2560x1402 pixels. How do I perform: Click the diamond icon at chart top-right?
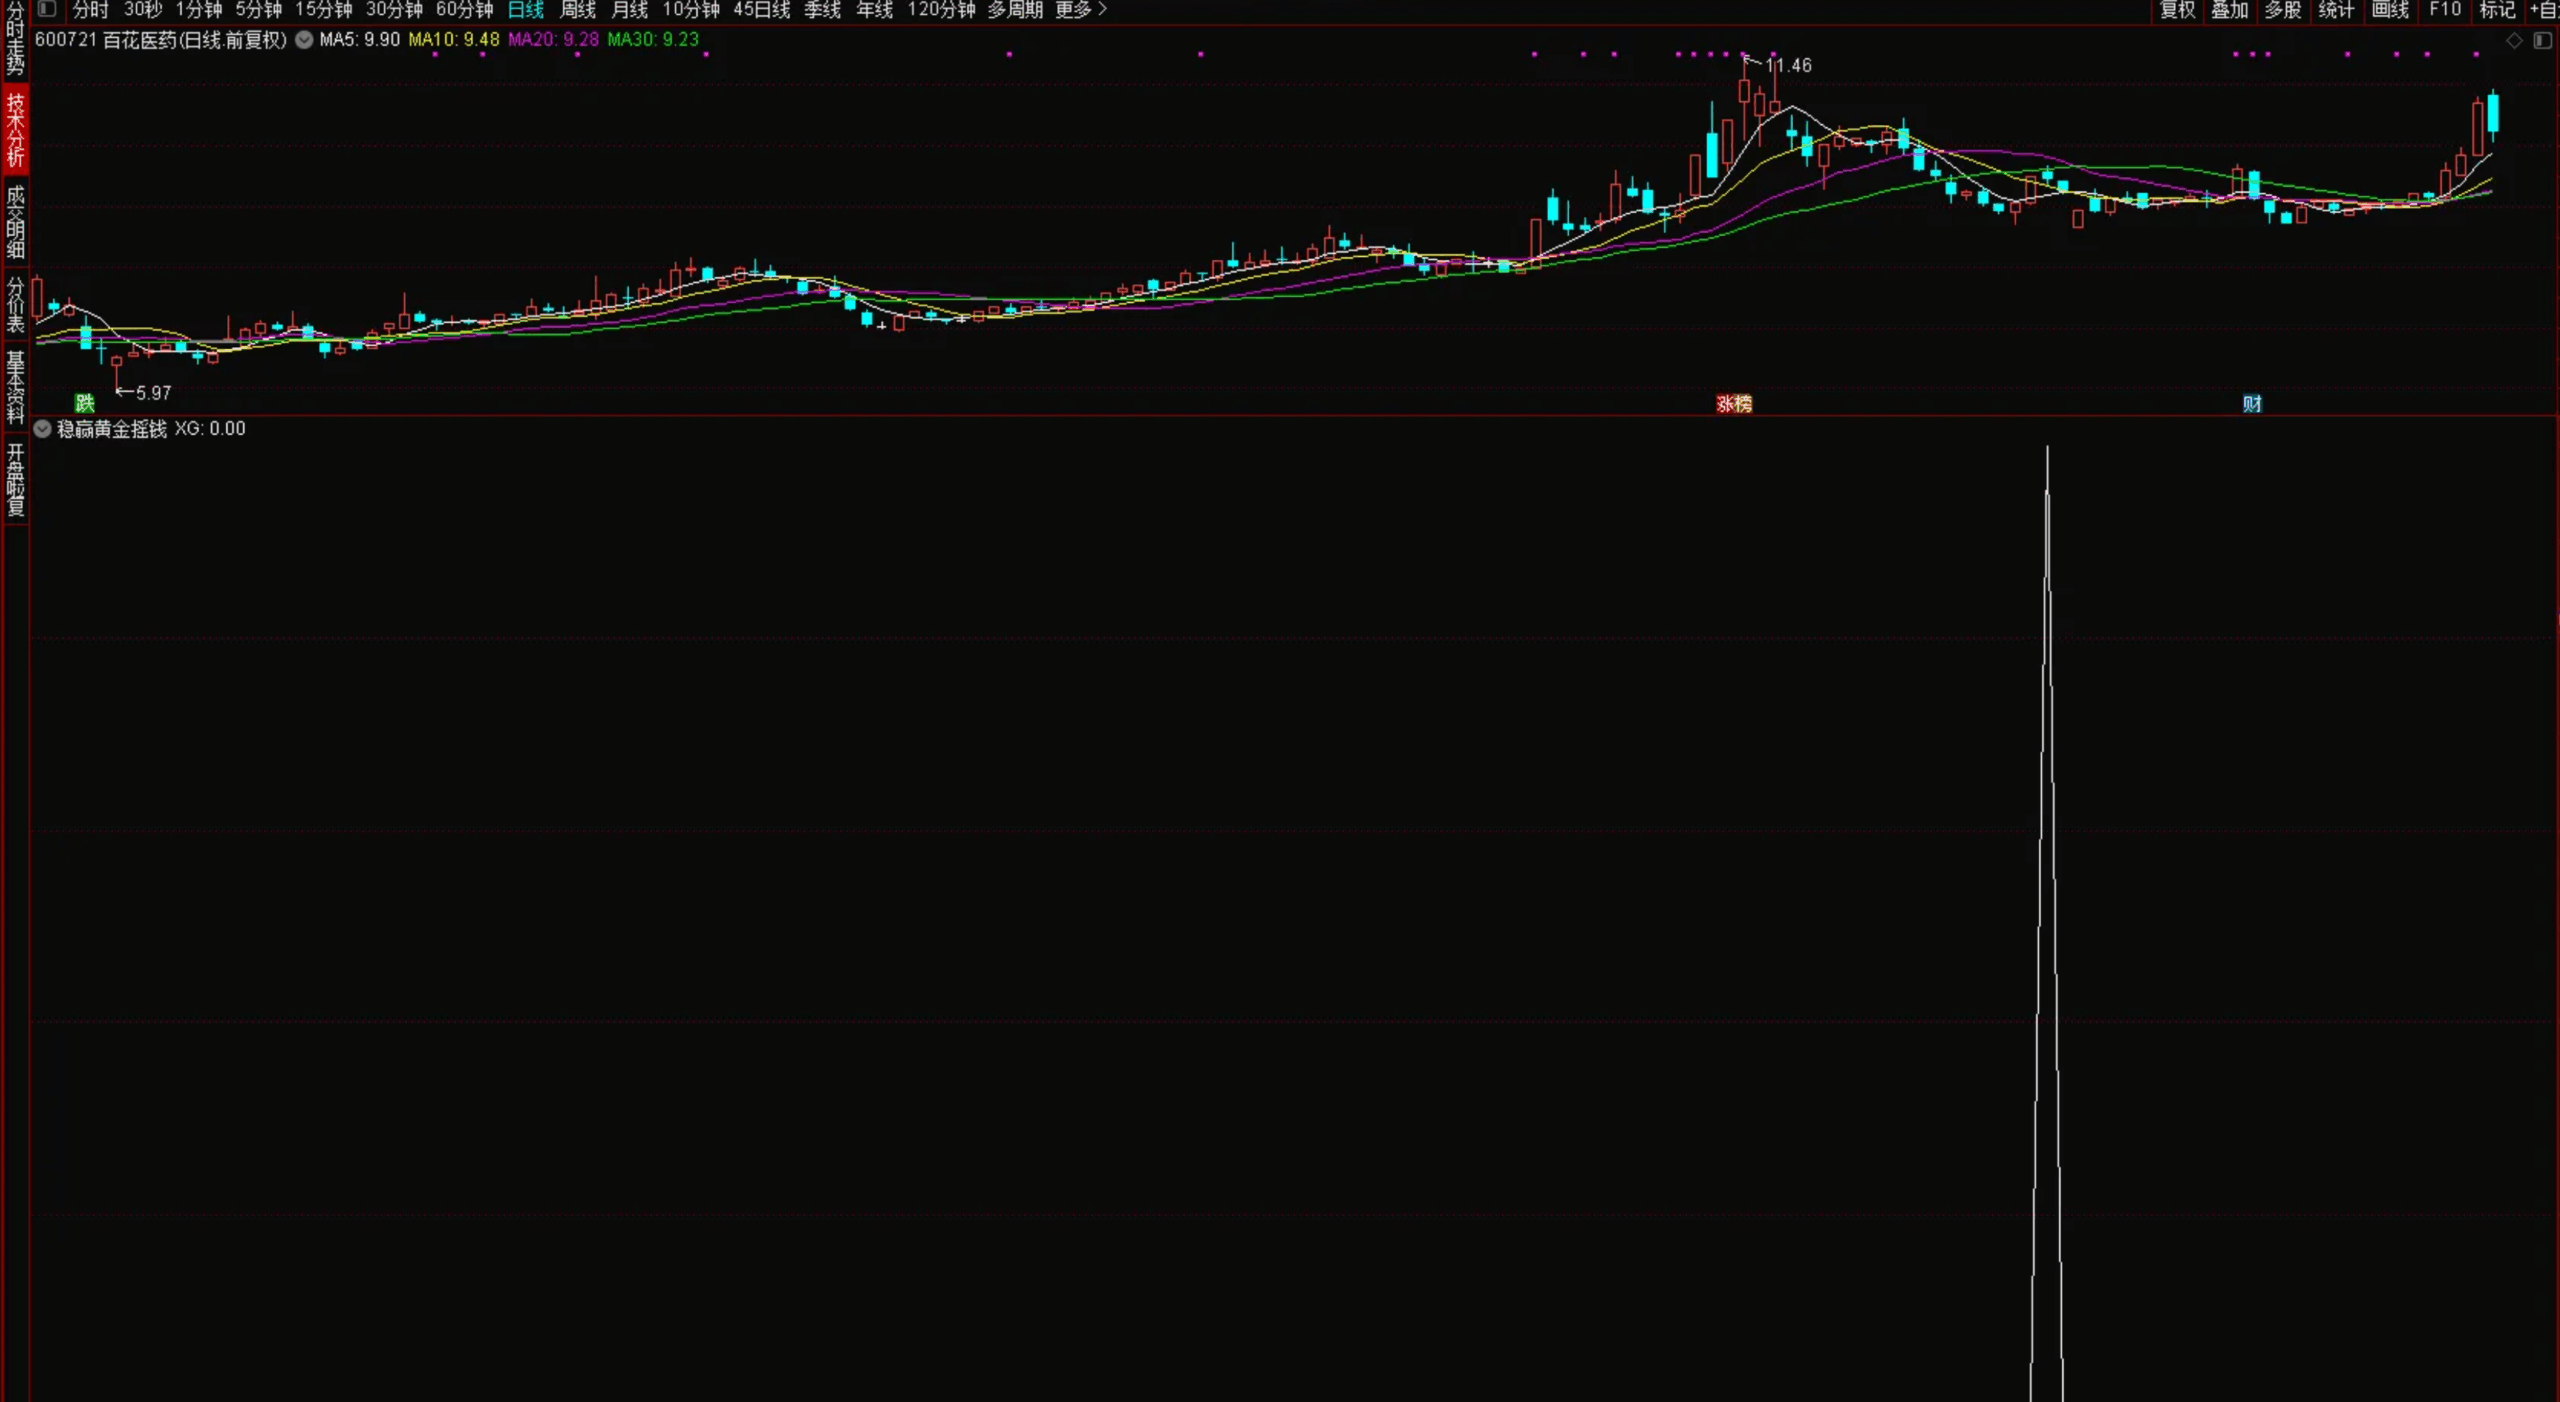pos(2514,41)
